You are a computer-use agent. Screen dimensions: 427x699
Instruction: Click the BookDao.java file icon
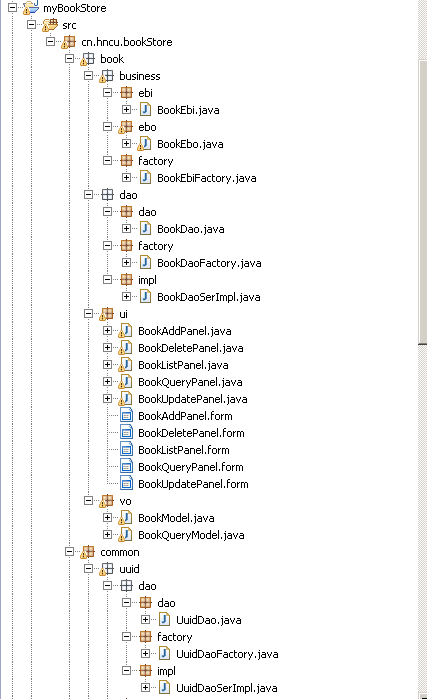tap(145, 229)
